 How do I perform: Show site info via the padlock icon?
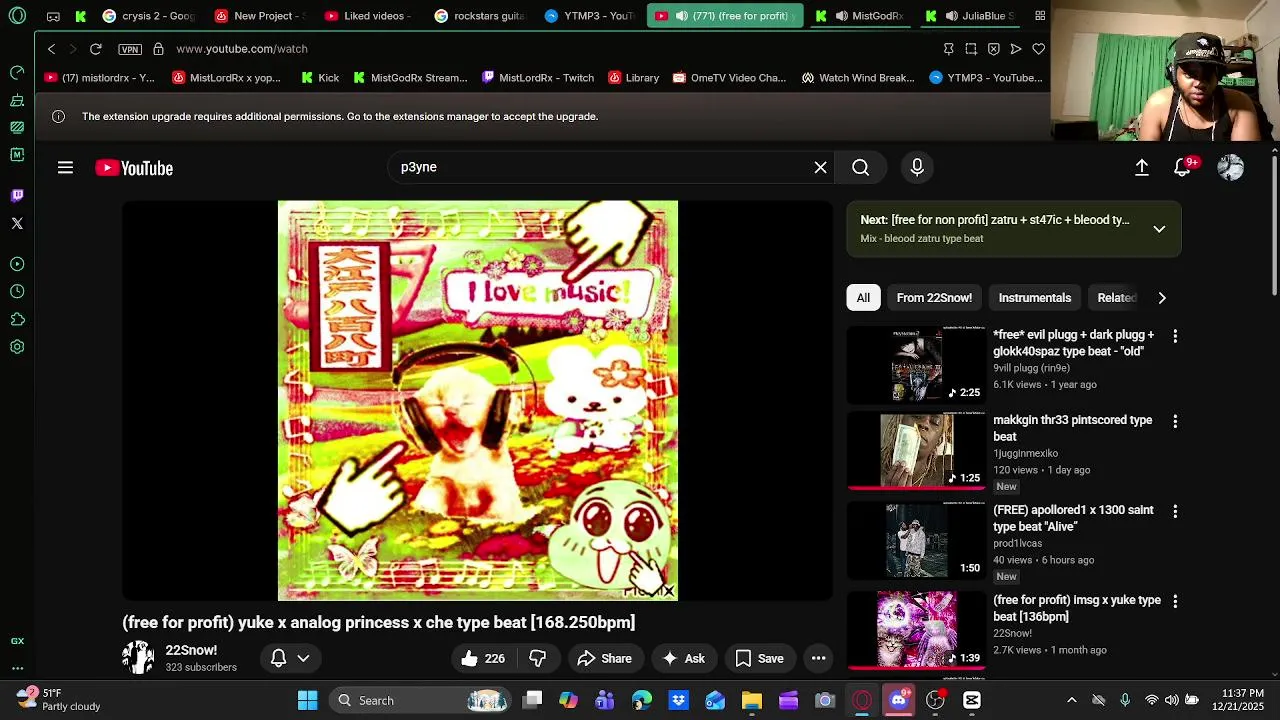tap(158, 49)
